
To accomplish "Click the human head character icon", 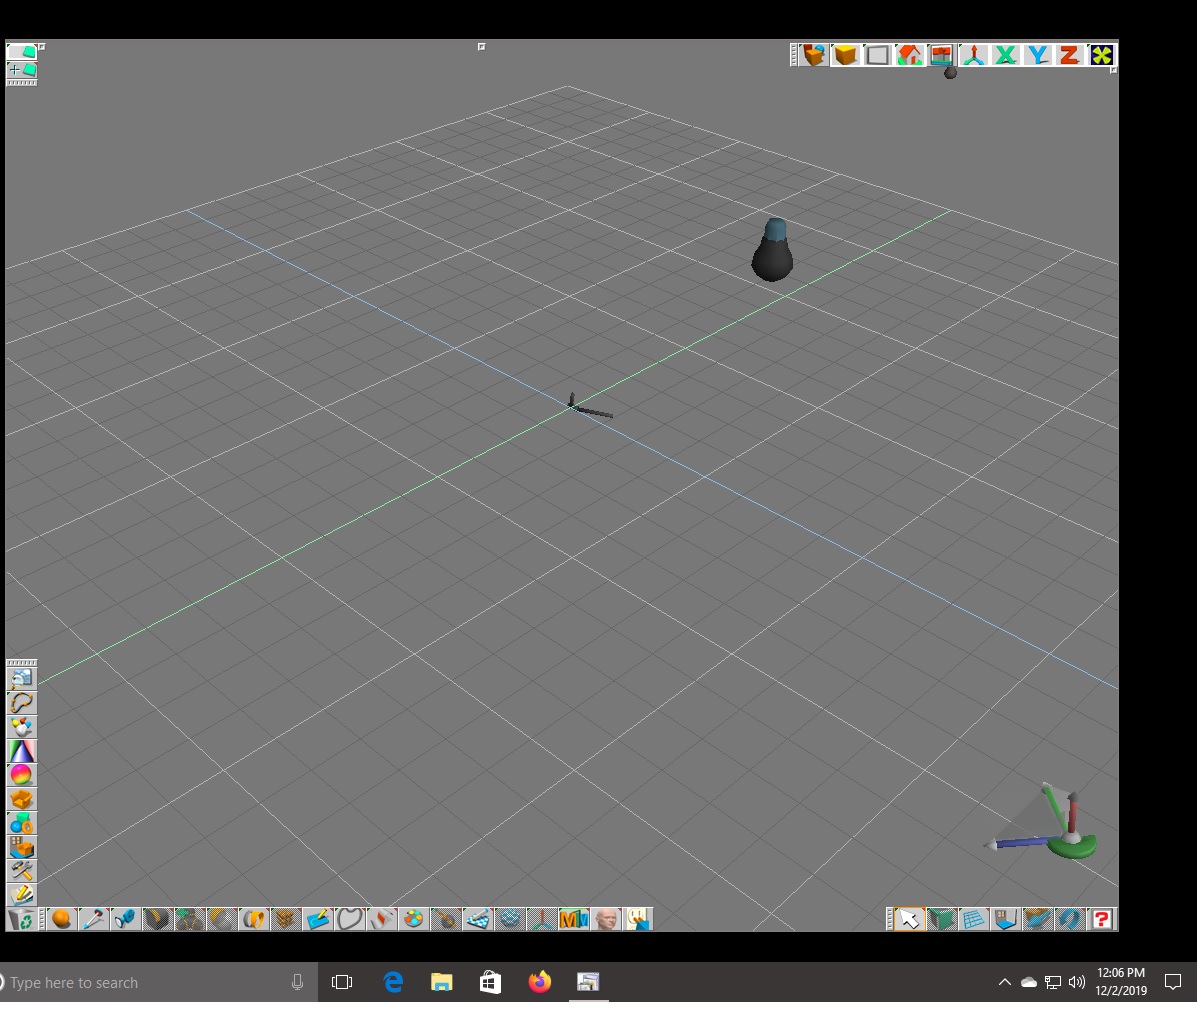I will (606, 919).
